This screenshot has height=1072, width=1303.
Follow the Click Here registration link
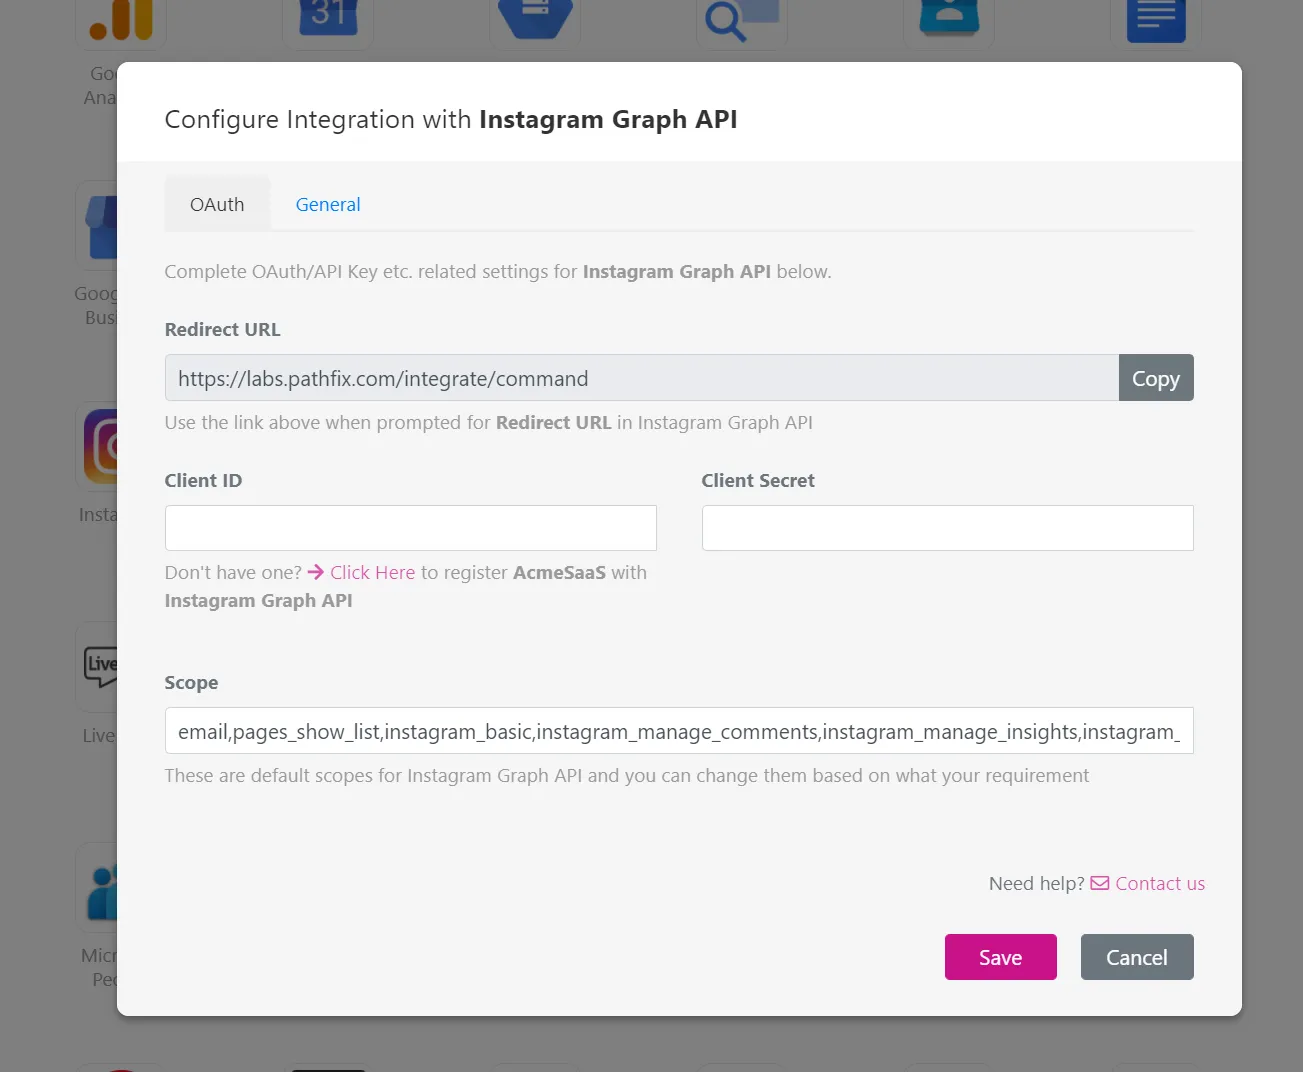(372, 572)
